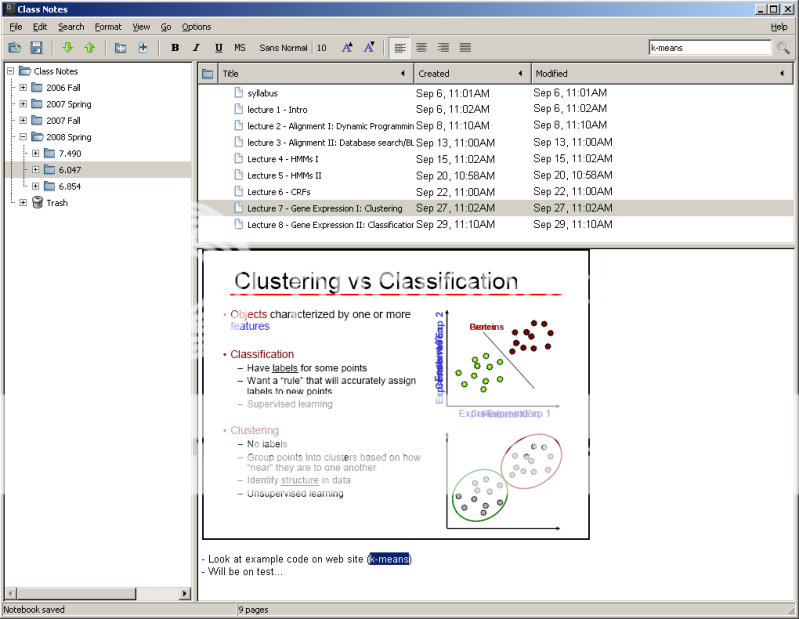Click the open notebook toolbar icon
The image size is (799, 619).
click(14, 47)
